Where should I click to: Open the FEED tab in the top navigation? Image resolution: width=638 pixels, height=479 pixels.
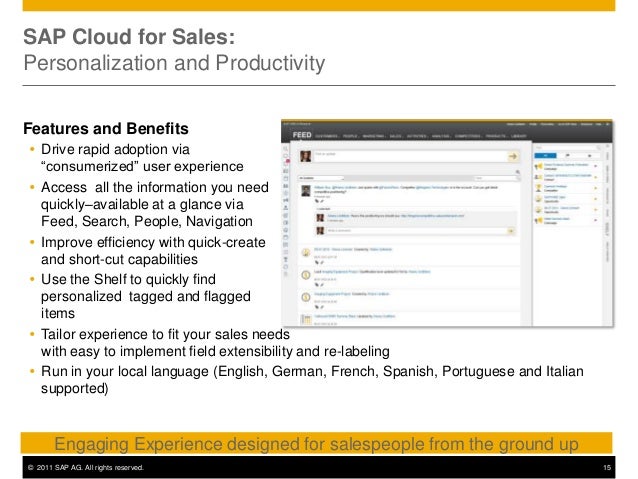click(x=302, y=135)
